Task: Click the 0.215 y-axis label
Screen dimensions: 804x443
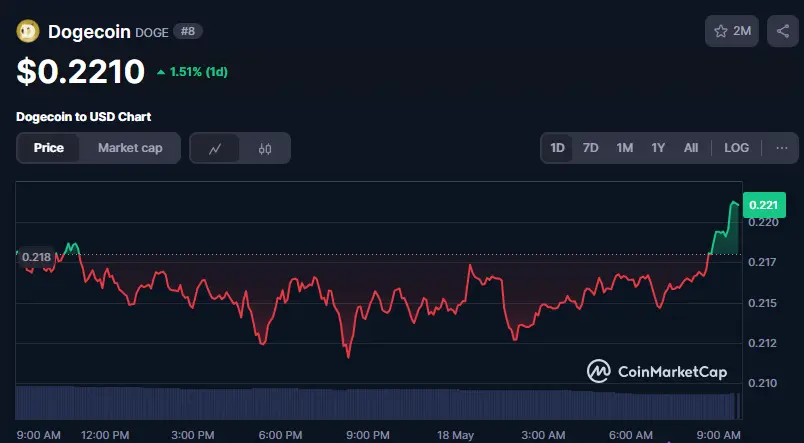Action: point(763,303)
